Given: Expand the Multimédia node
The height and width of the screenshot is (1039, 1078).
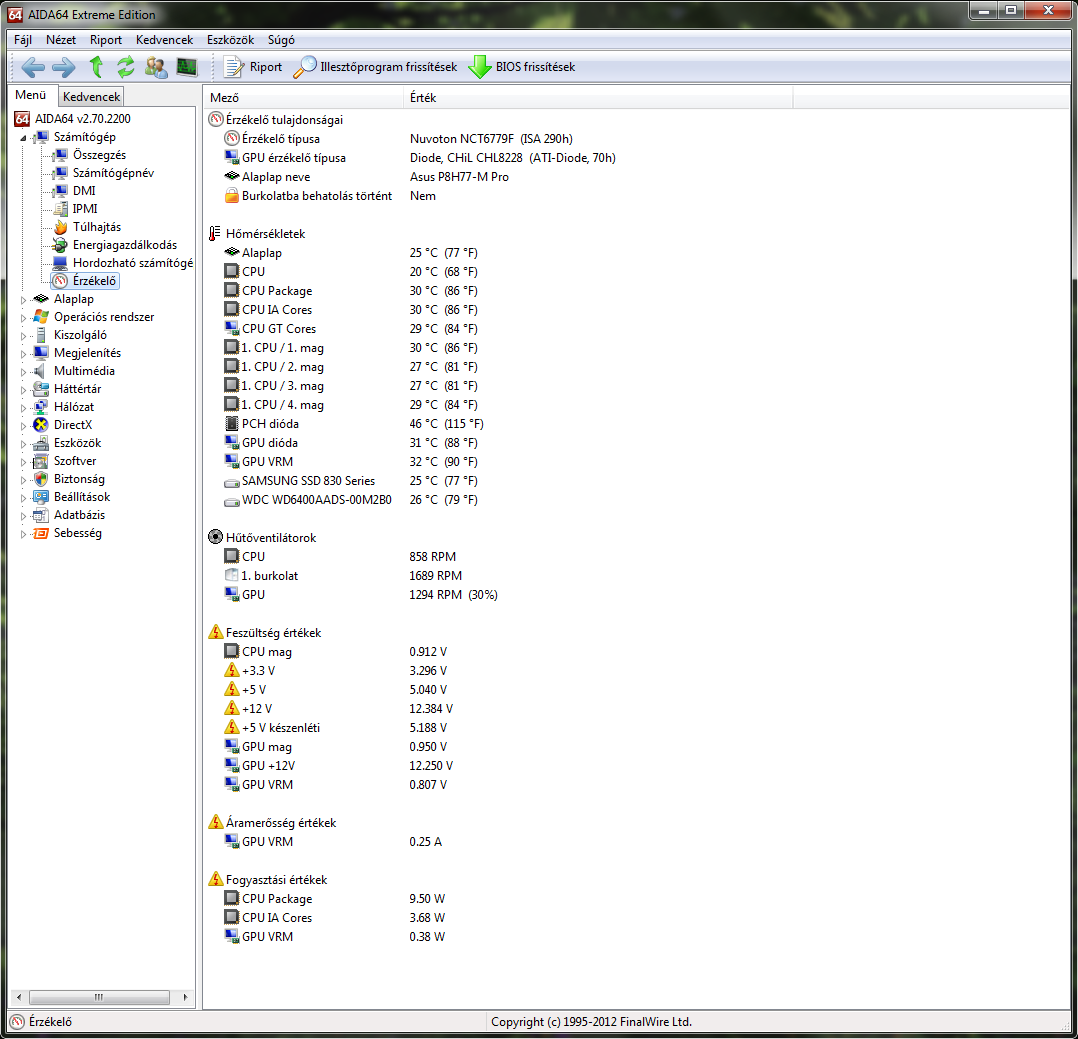Looking at the screenshot, I should 23,371.
